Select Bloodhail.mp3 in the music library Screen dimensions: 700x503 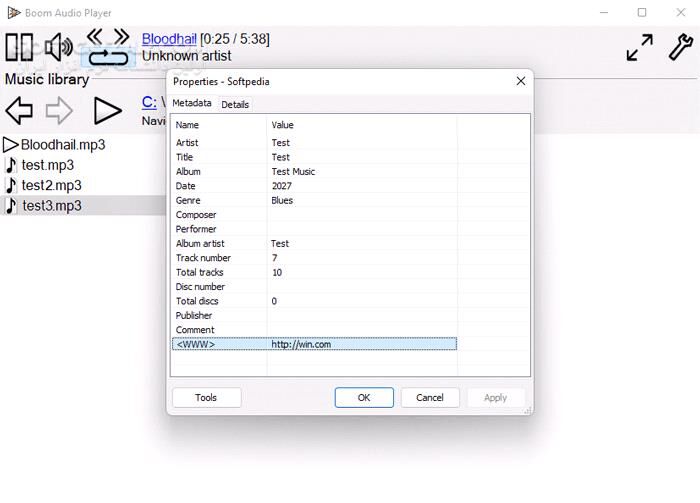tap(62, 144)
